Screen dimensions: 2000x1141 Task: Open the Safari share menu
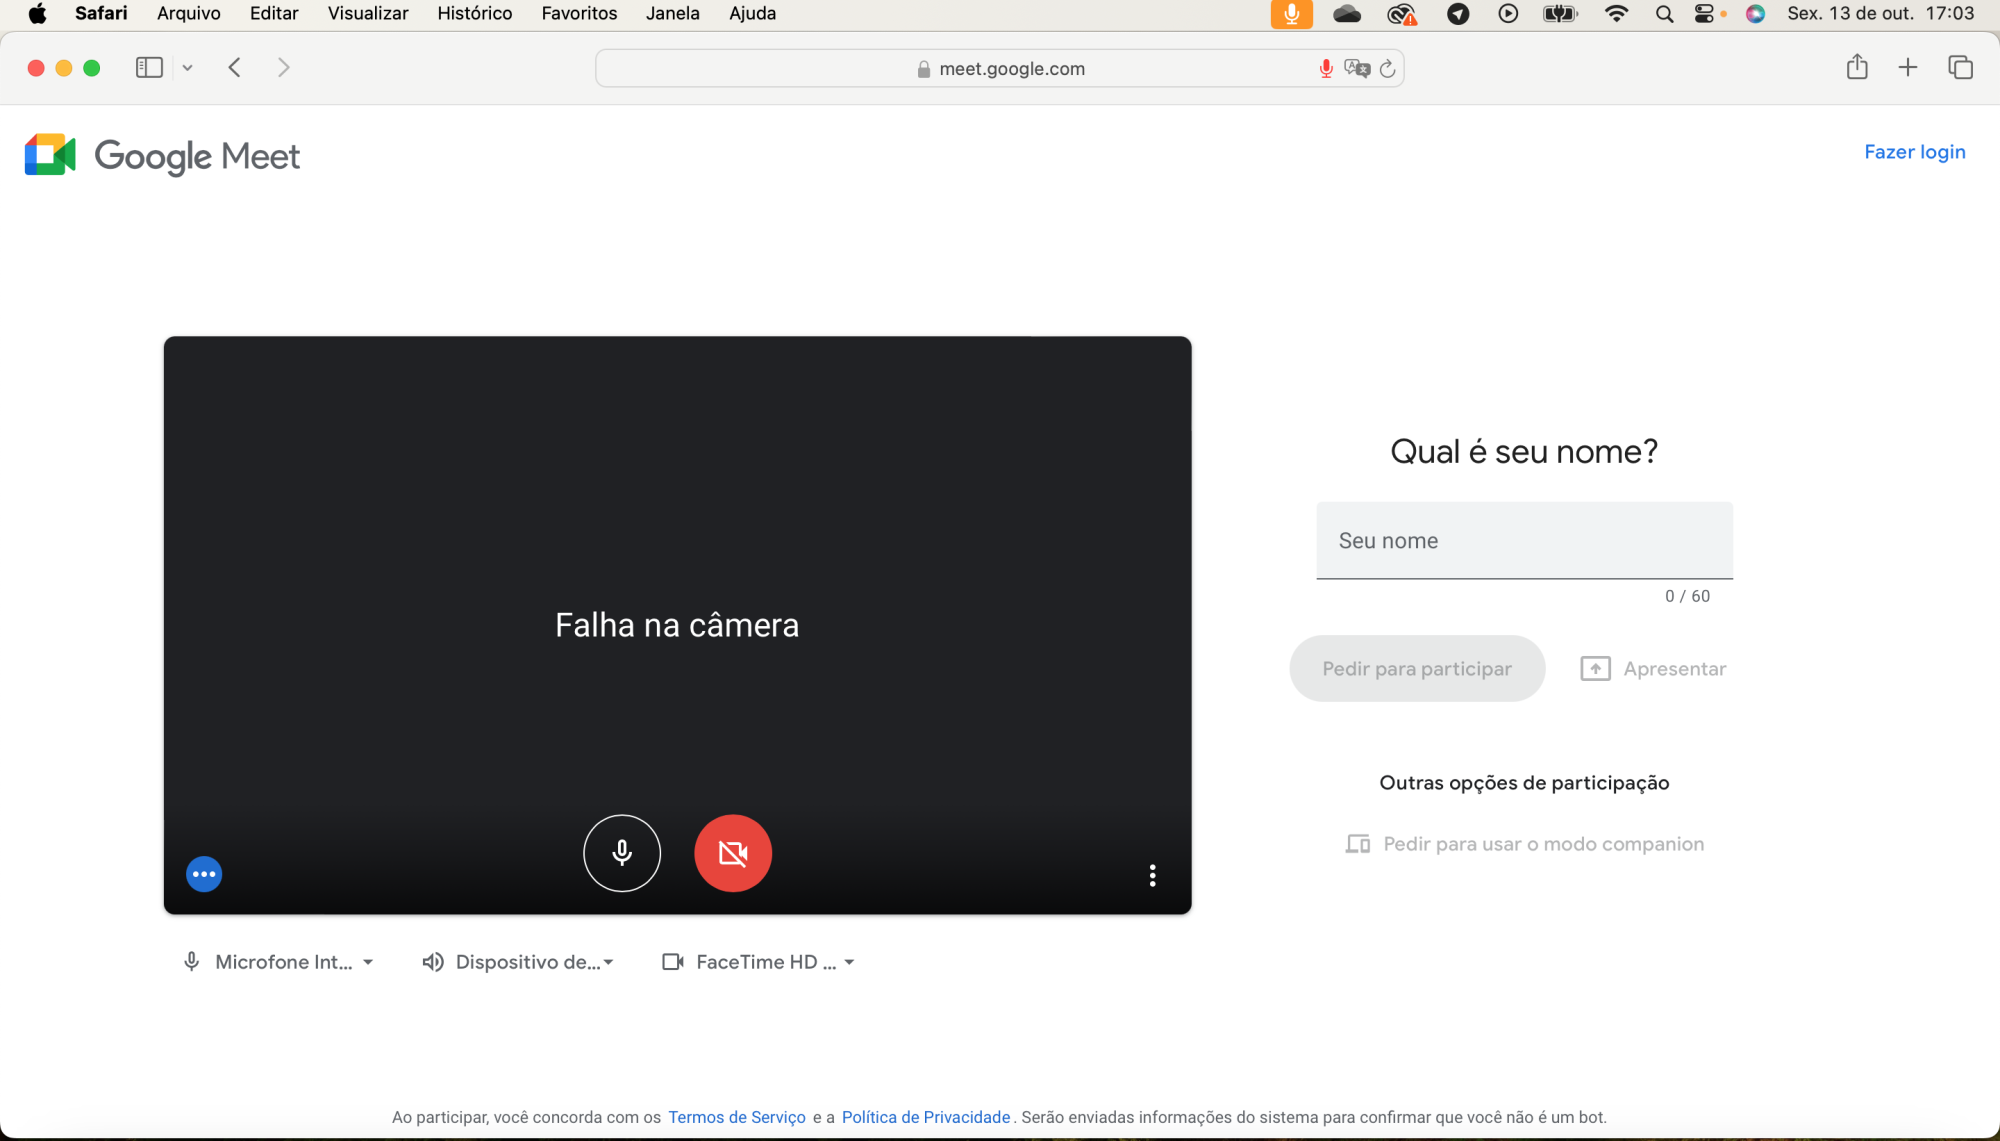pyautogui.click(x=1857, y=67)
